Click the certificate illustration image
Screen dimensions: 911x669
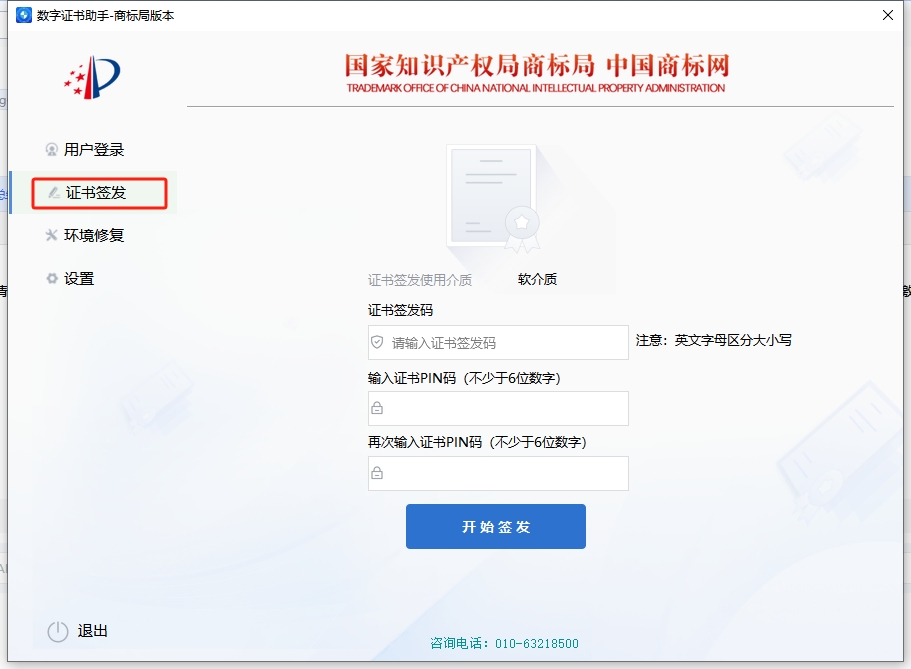coord(492,198)
